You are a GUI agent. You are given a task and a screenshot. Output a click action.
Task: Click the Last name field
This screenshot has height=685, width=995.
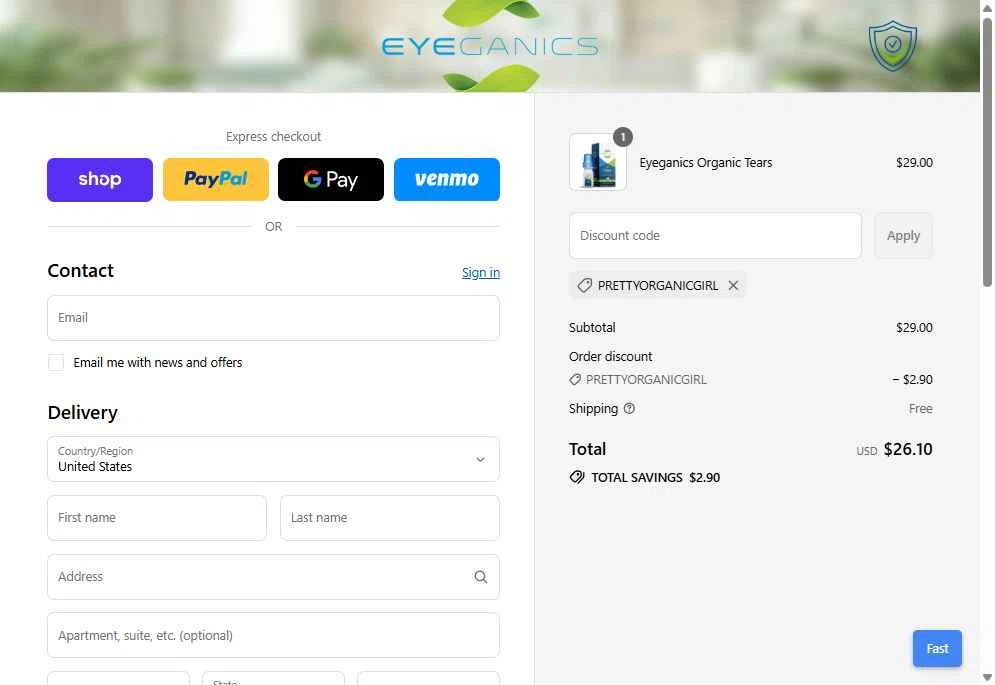[390, 518]
